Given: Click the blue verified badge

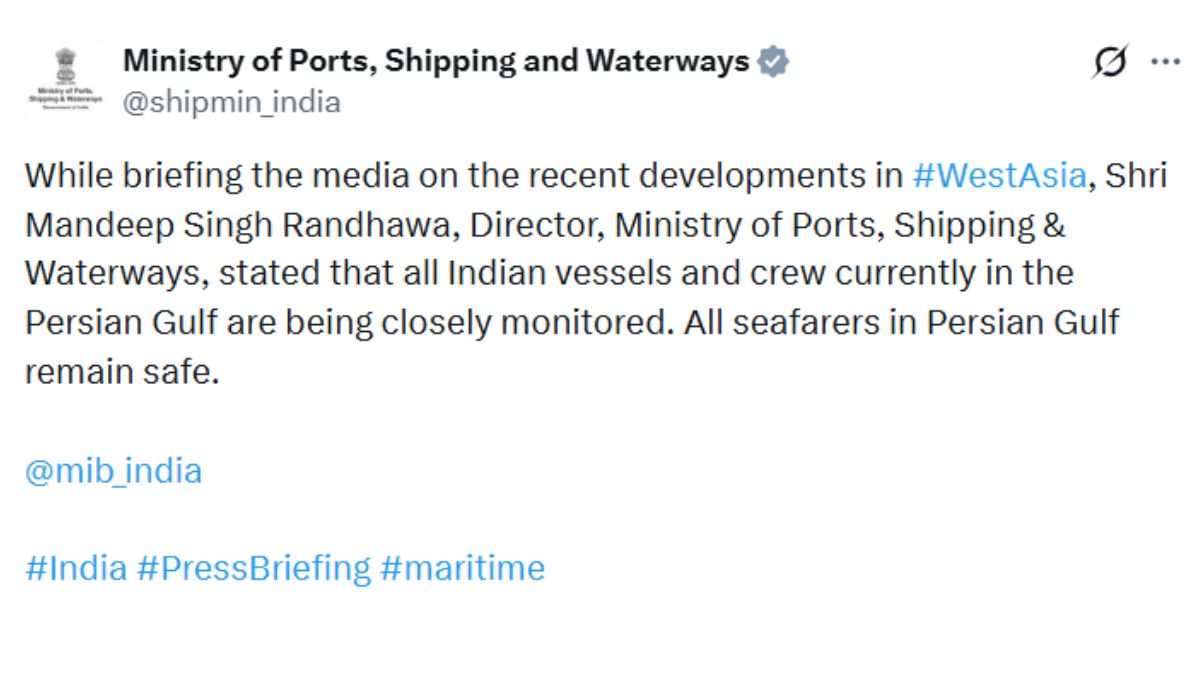Looking at the screenshot, I should 773,62.
